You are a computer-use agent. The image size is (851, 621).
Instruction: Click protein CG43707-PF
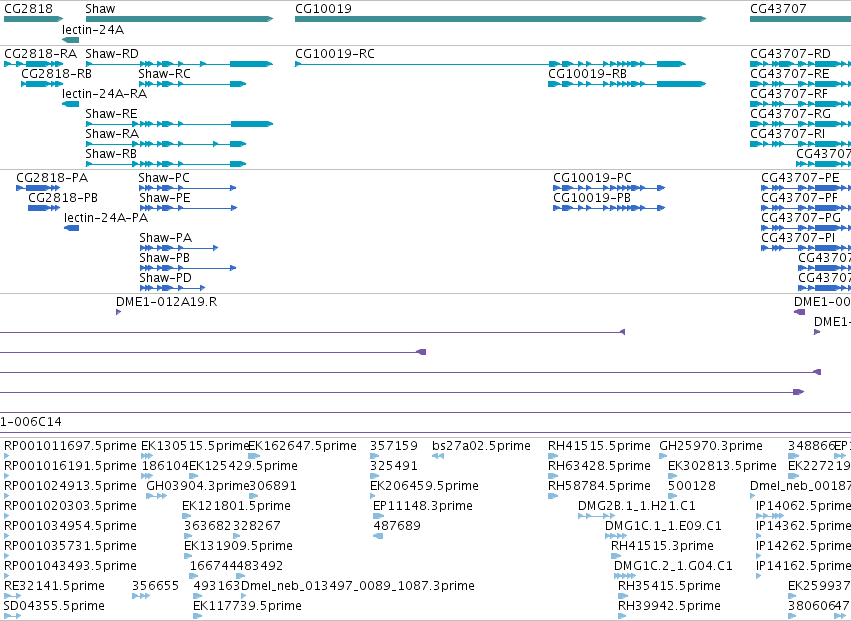point(799,198)
